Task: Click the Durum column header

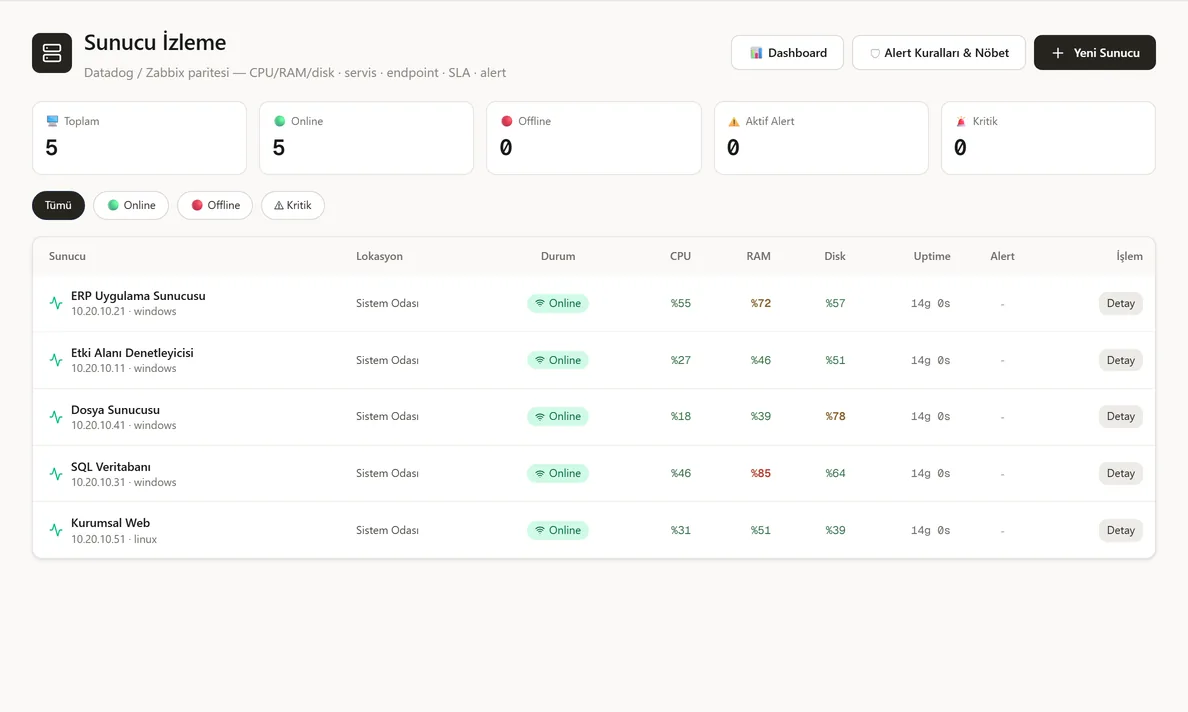Action: (558, 256)
